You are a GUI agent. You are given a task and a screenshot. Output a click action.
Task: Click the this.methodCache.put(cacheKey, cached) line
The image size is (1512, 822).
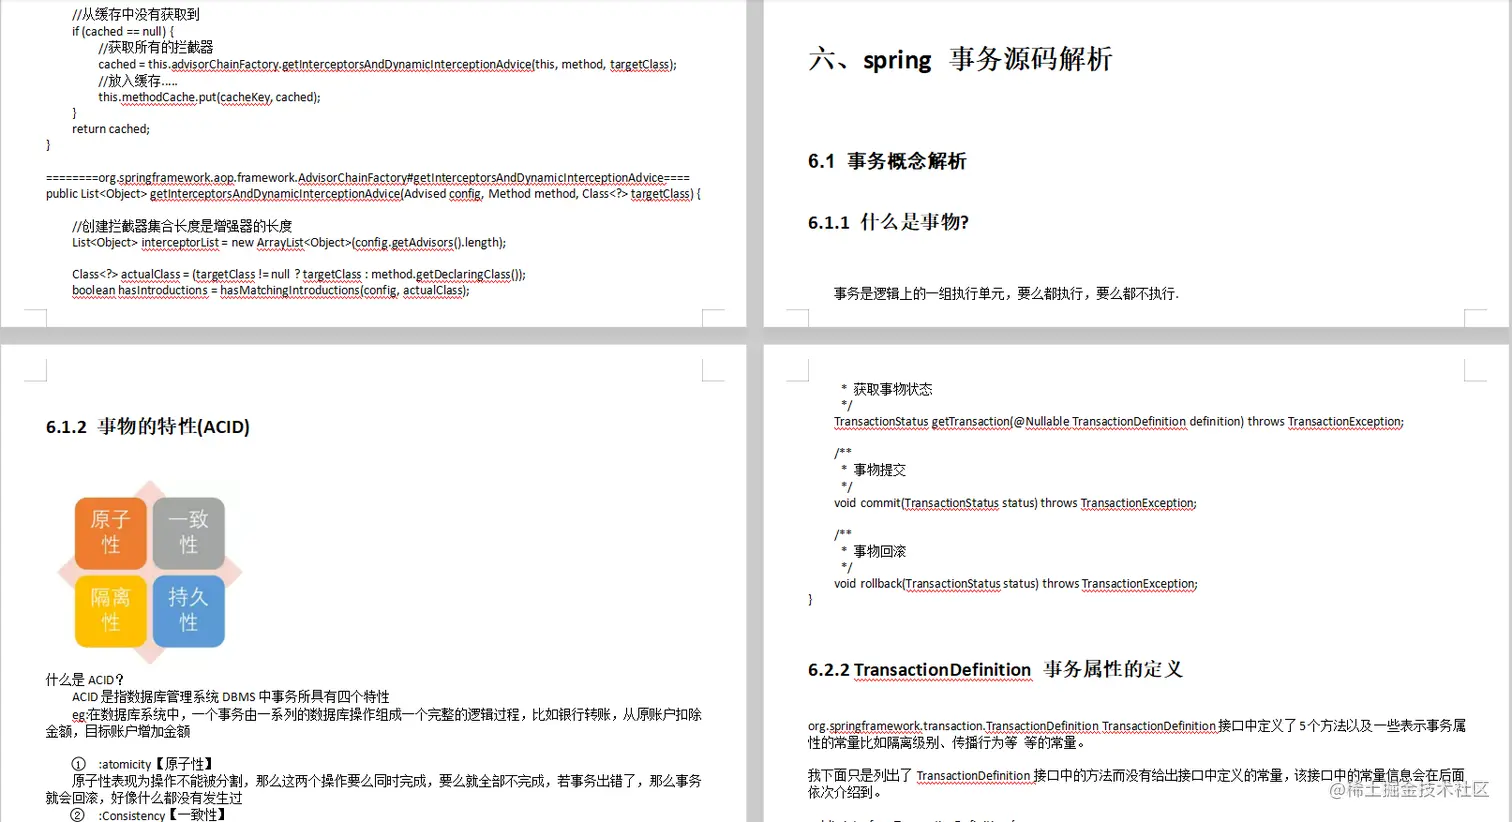[x=209, y=97]
